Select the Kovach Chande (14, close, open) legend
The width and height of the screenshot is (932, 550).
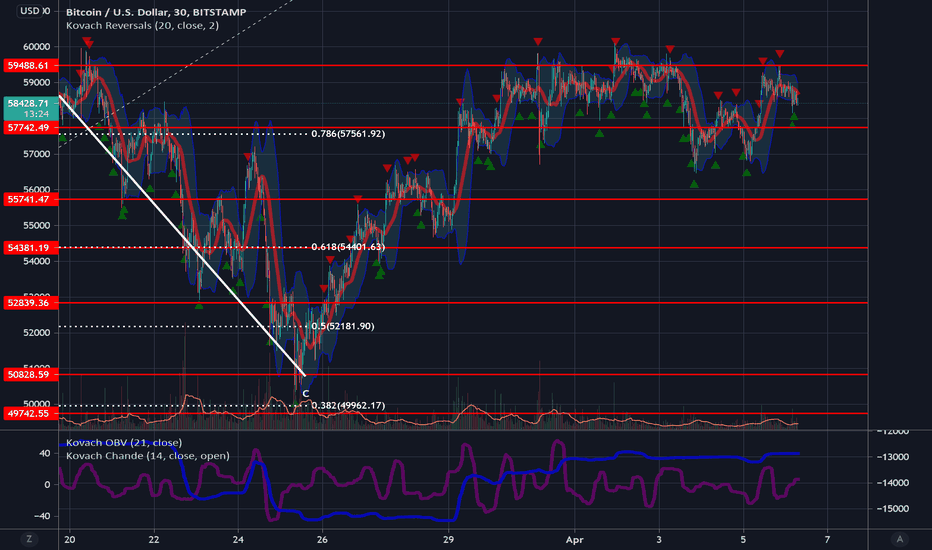coord(147,455)
